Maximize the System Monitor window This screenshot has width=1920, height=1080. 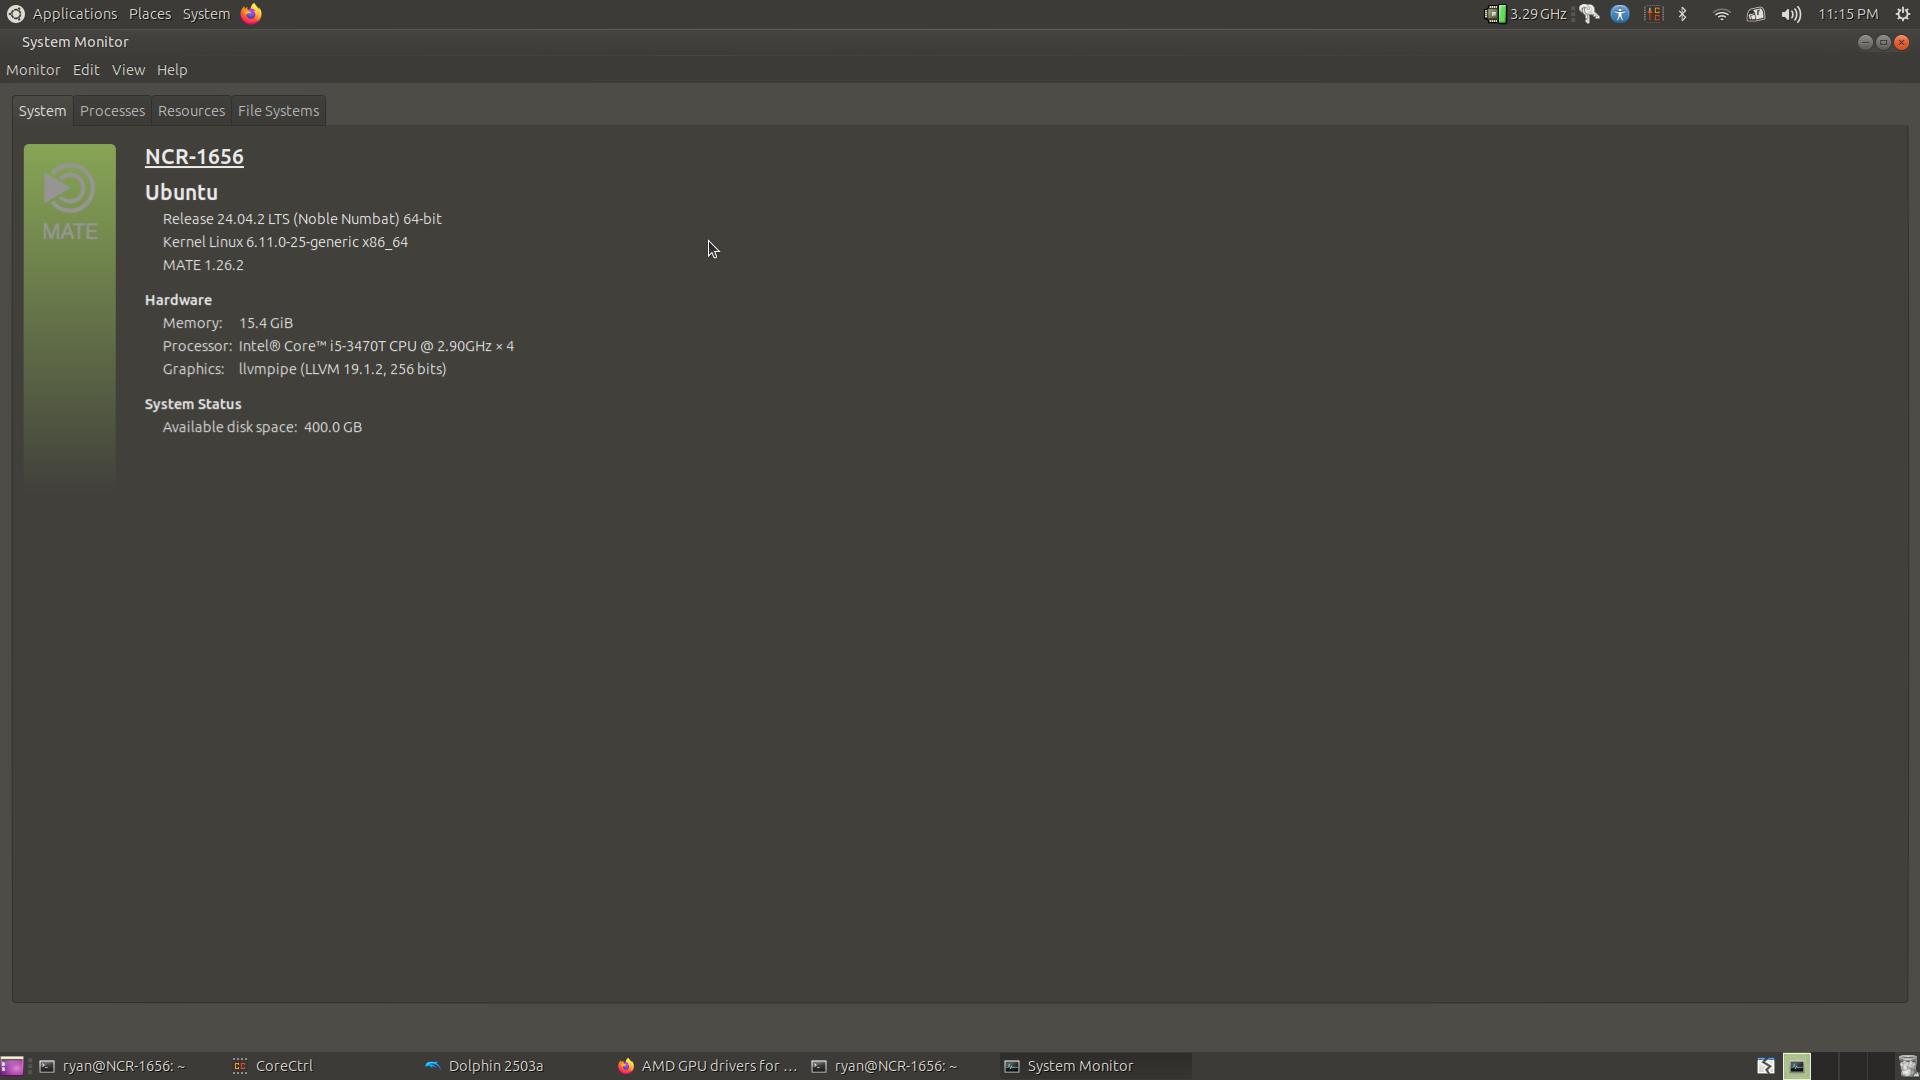click(1883, 42)
